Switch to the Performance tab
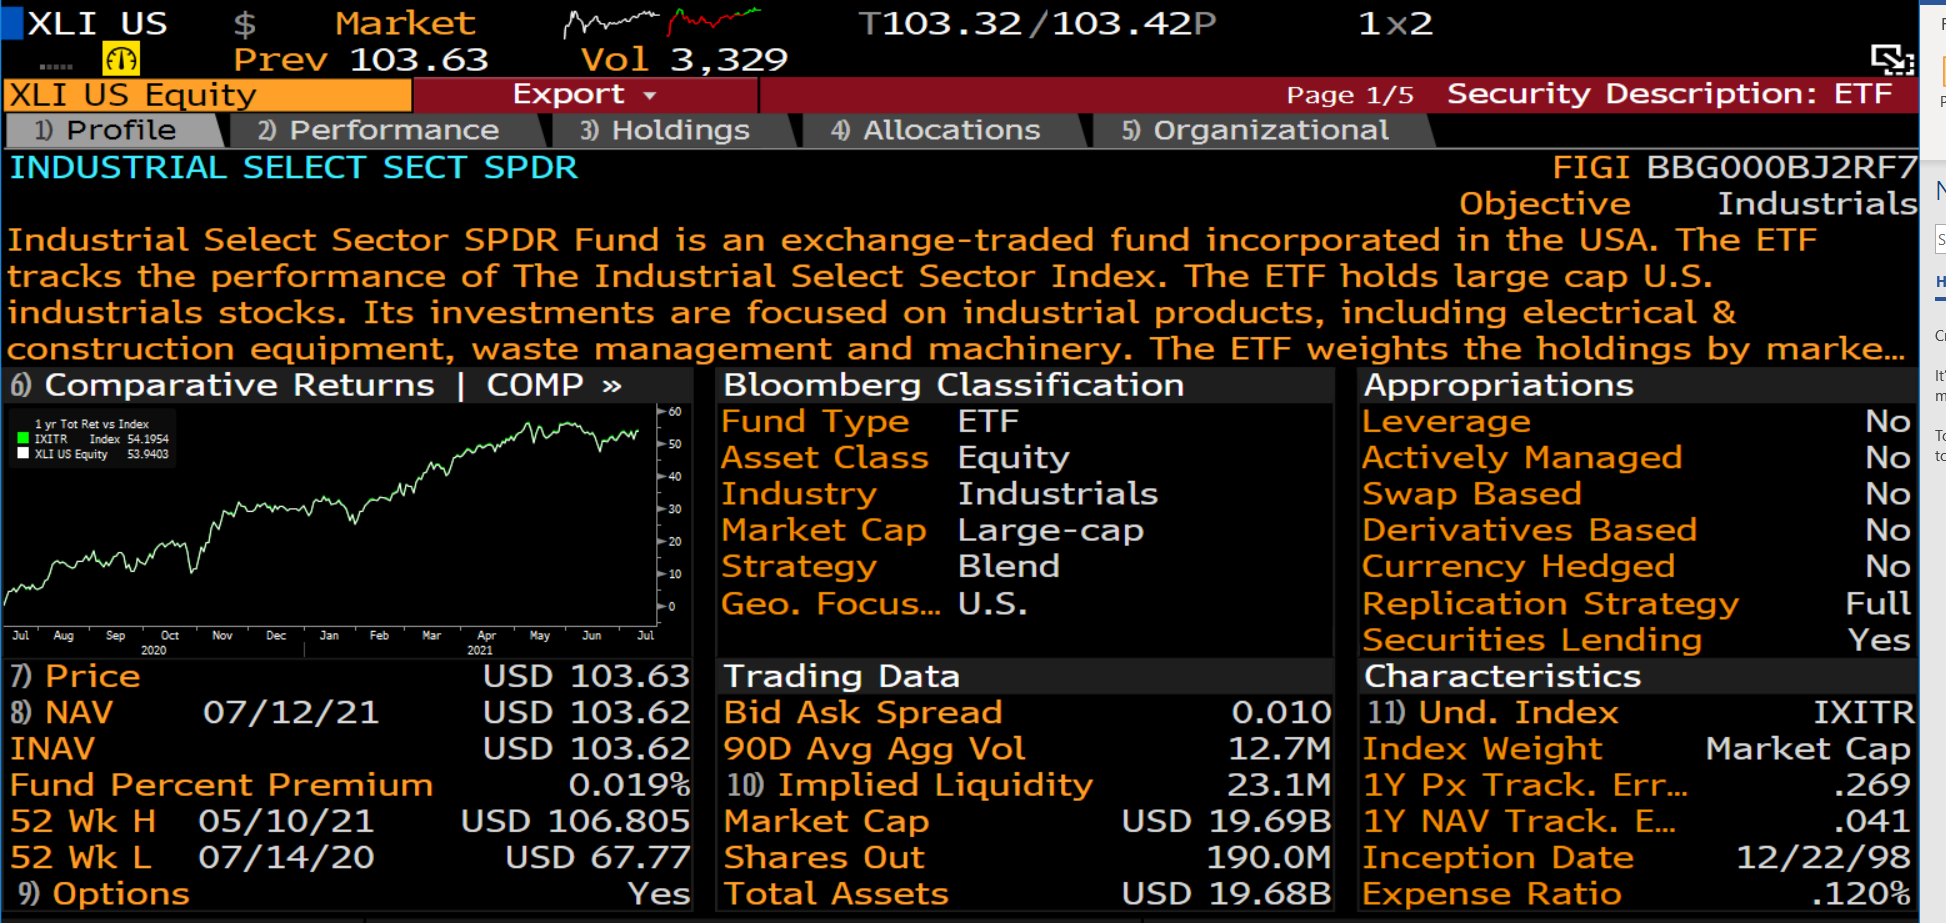Viewport: 1946px width, 923px height. pyautogui.click(x=380, y=131)
